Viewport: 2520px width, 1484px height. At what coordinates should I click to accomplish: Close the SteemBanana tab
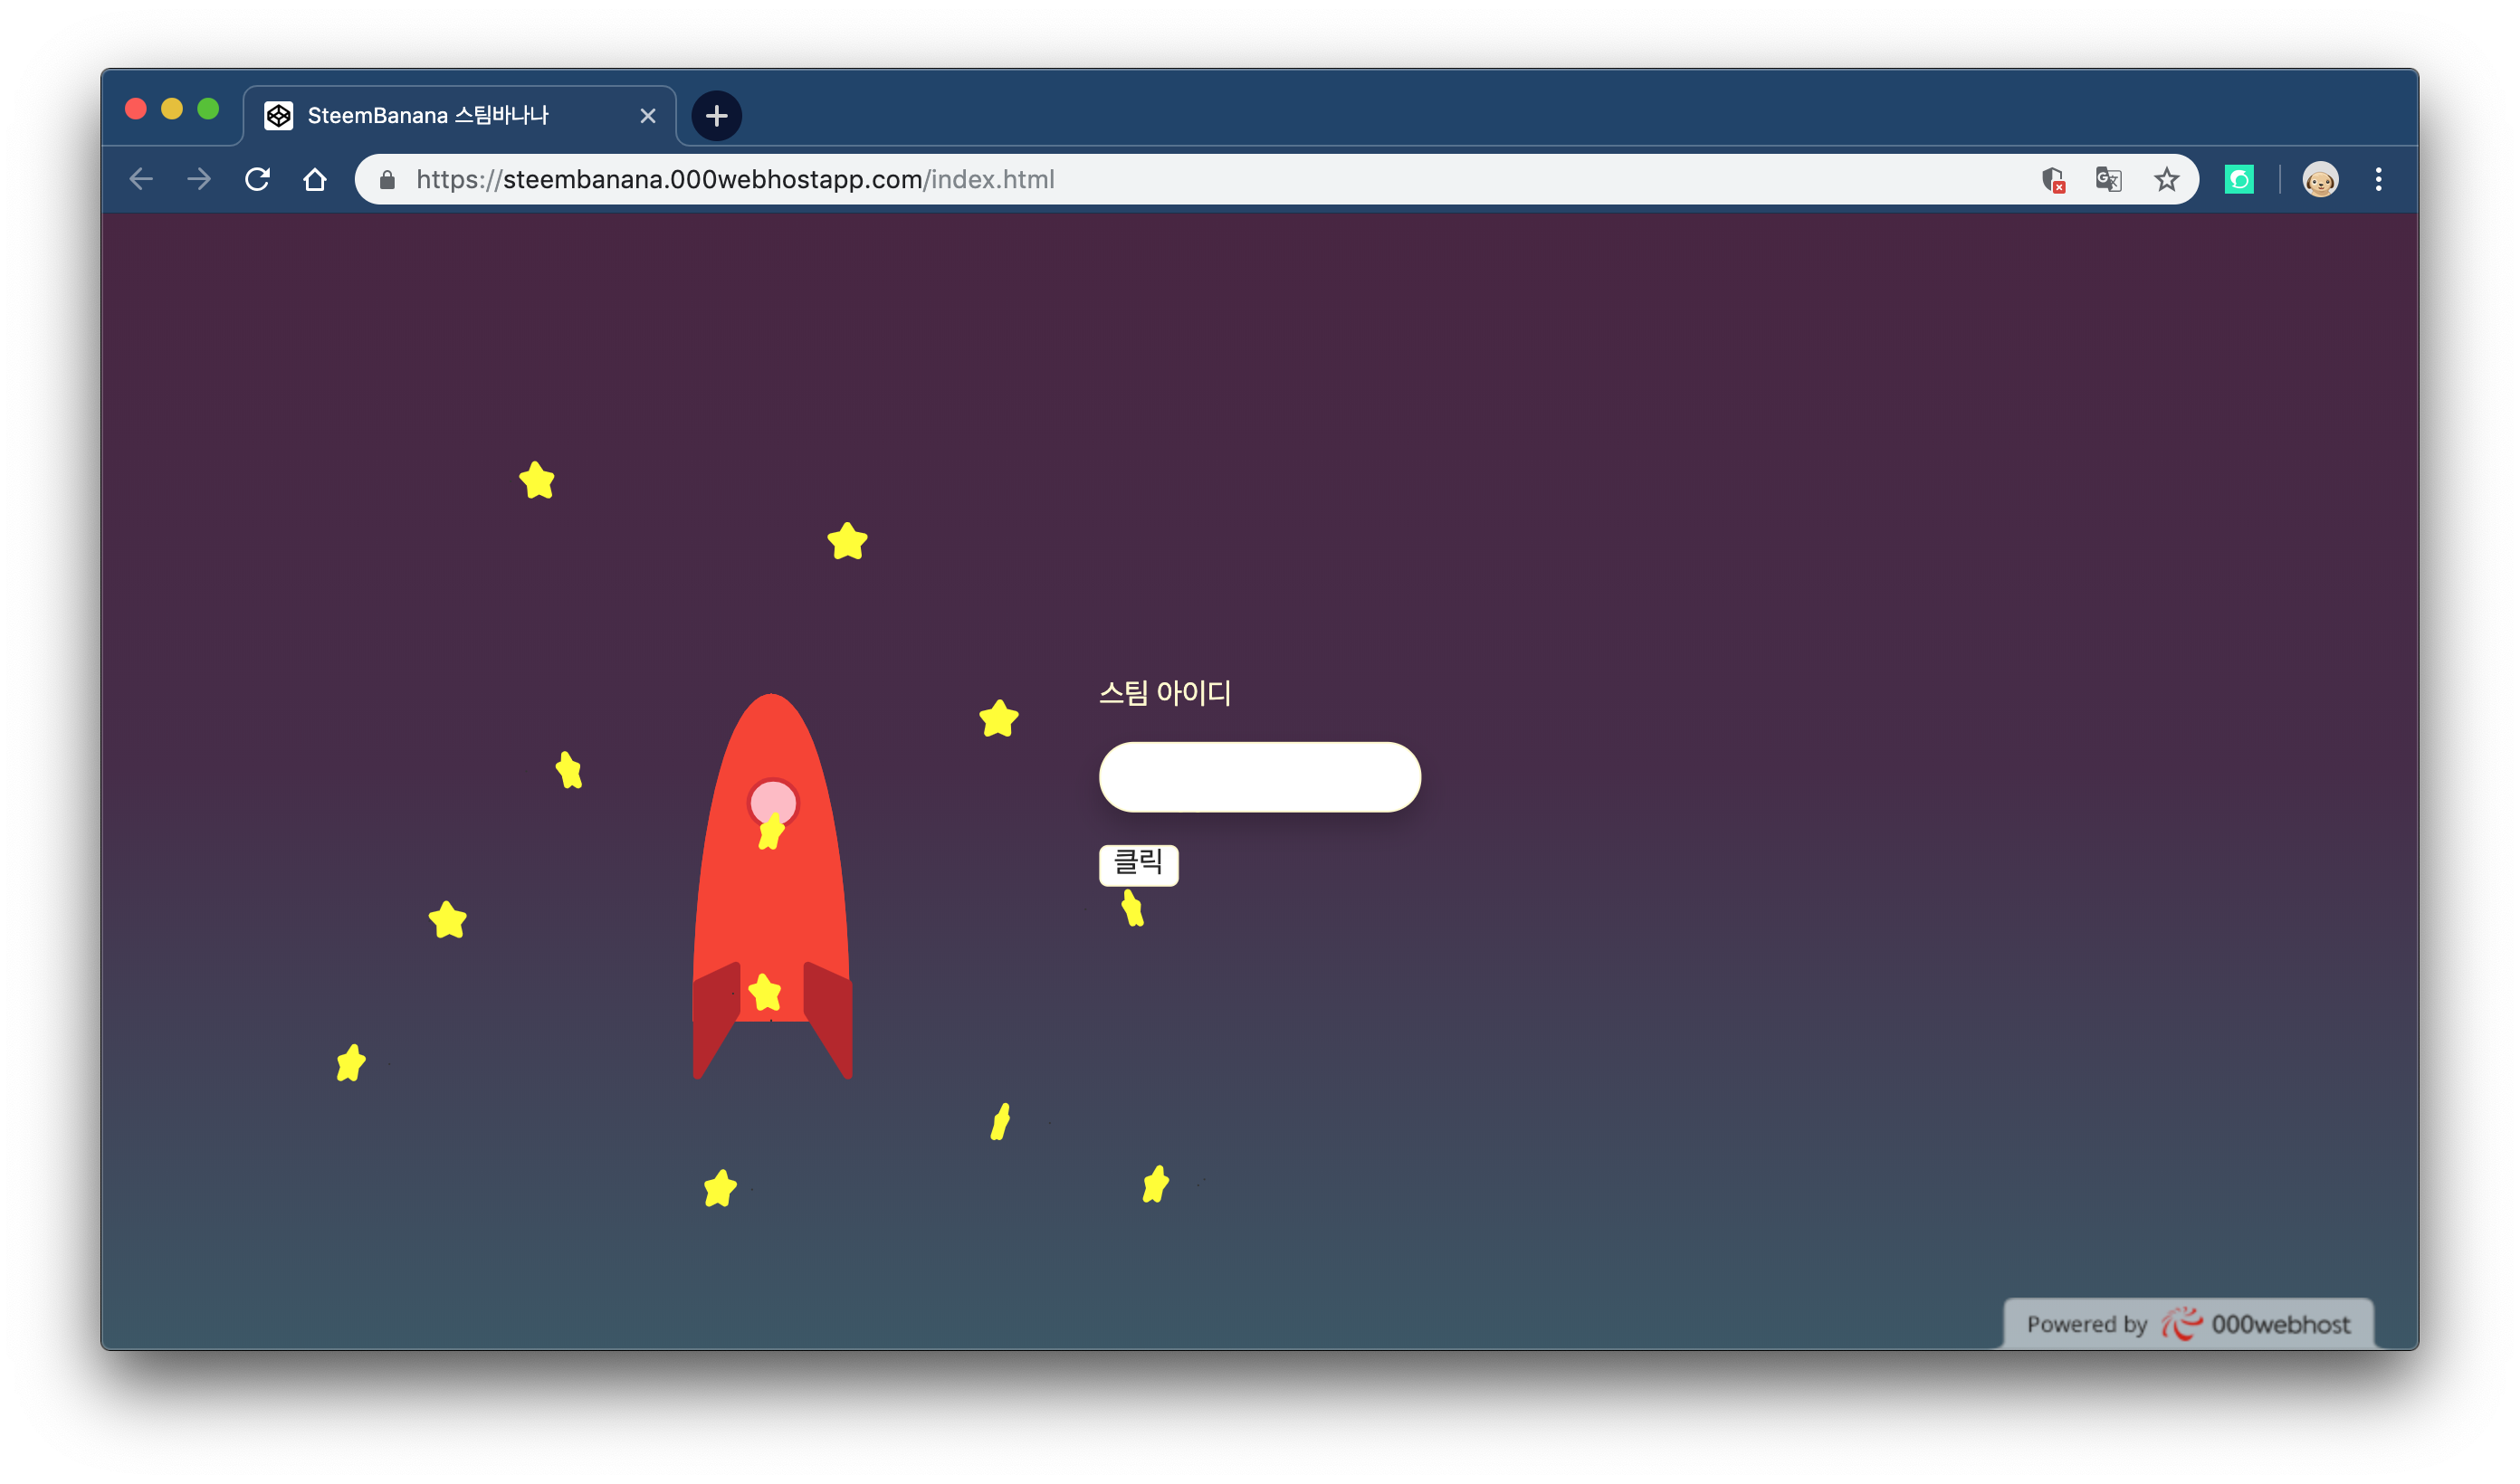pos(648,116)
